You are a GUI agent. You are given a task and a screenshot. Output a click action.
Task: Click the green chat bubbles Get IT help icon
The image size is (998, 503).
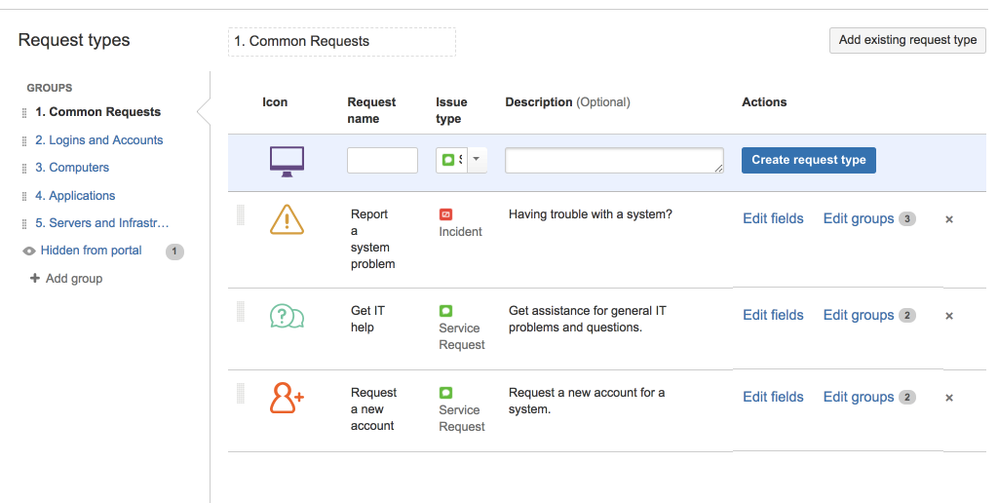click(287, 317)
